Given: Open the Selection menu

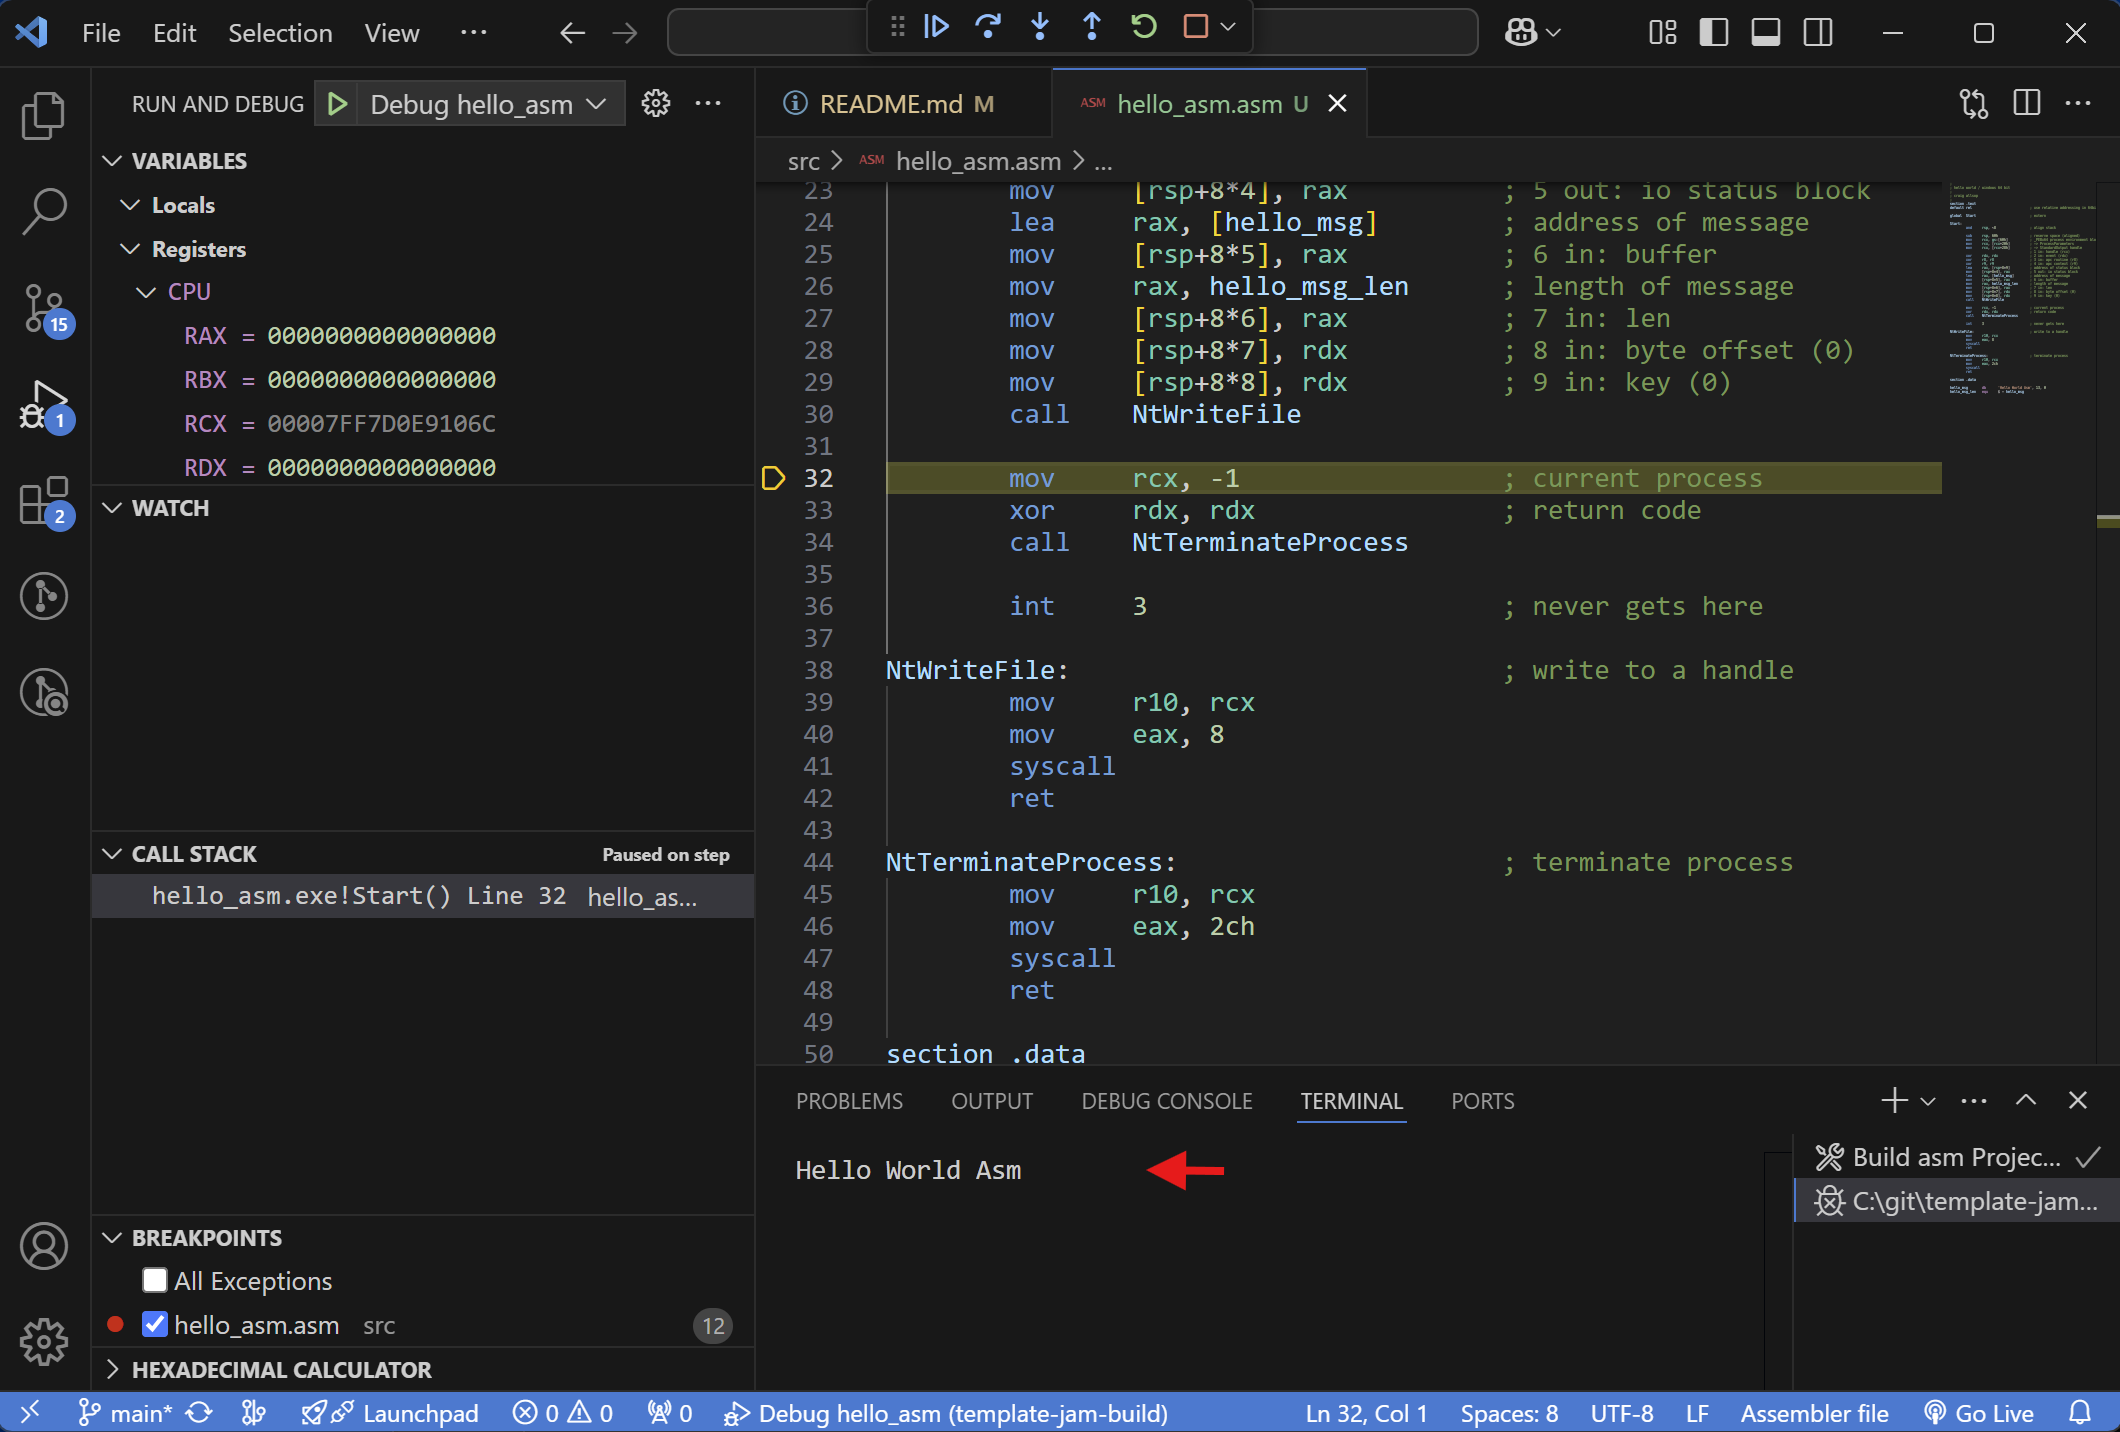Looking at the screenshot, I should 280,33.
